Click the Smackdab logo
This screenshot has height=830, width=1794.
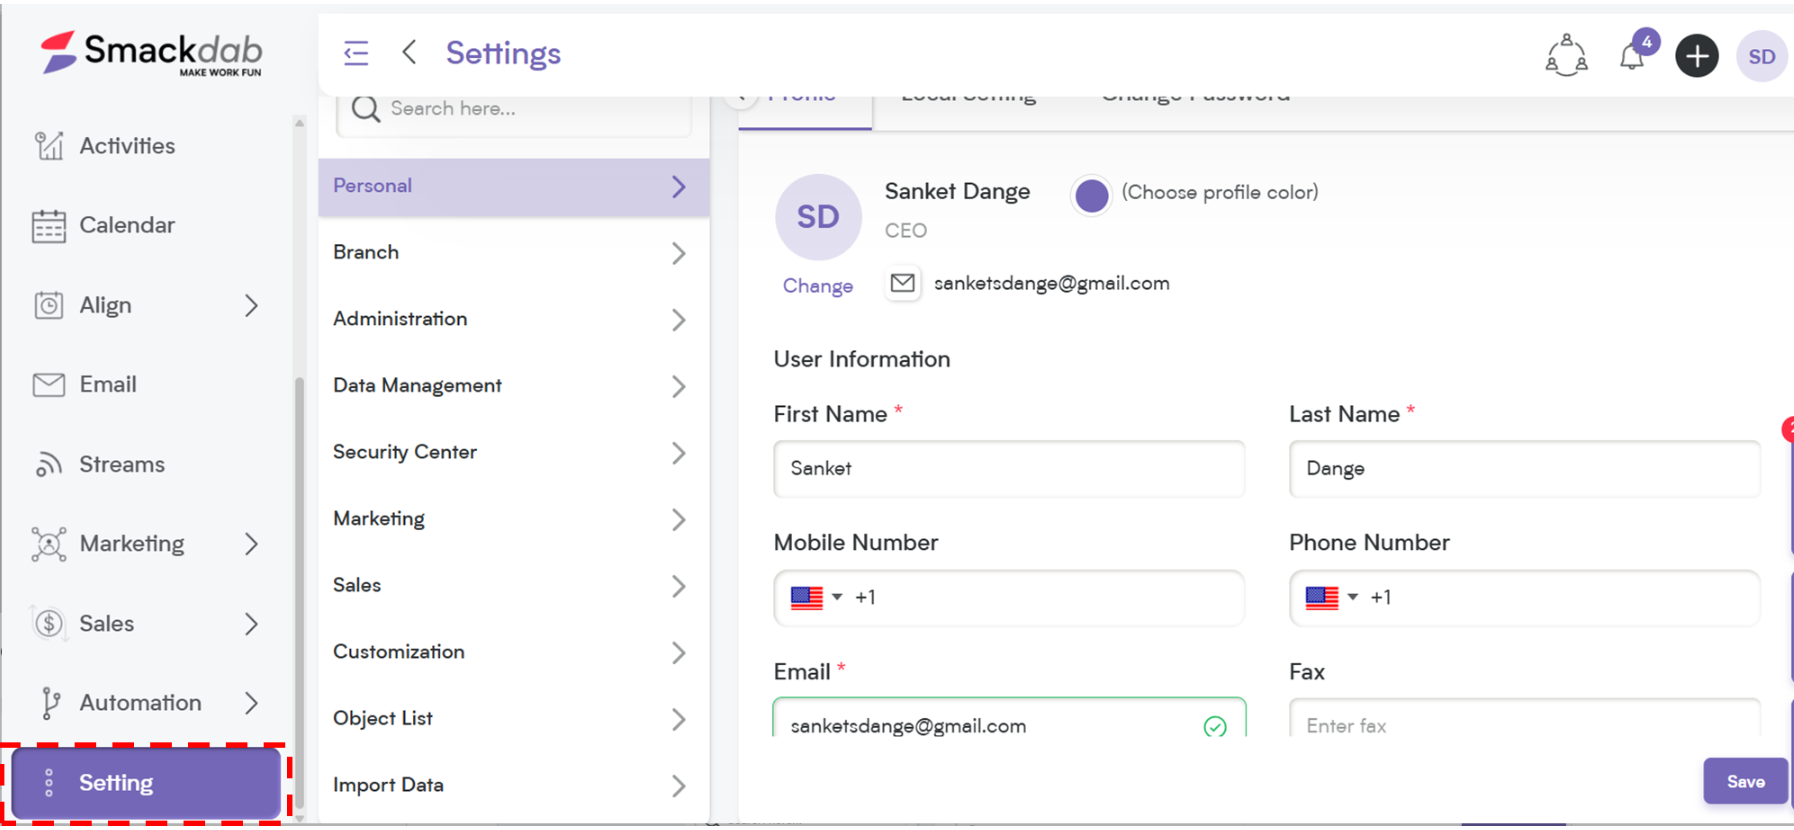(x=151, y=53)
